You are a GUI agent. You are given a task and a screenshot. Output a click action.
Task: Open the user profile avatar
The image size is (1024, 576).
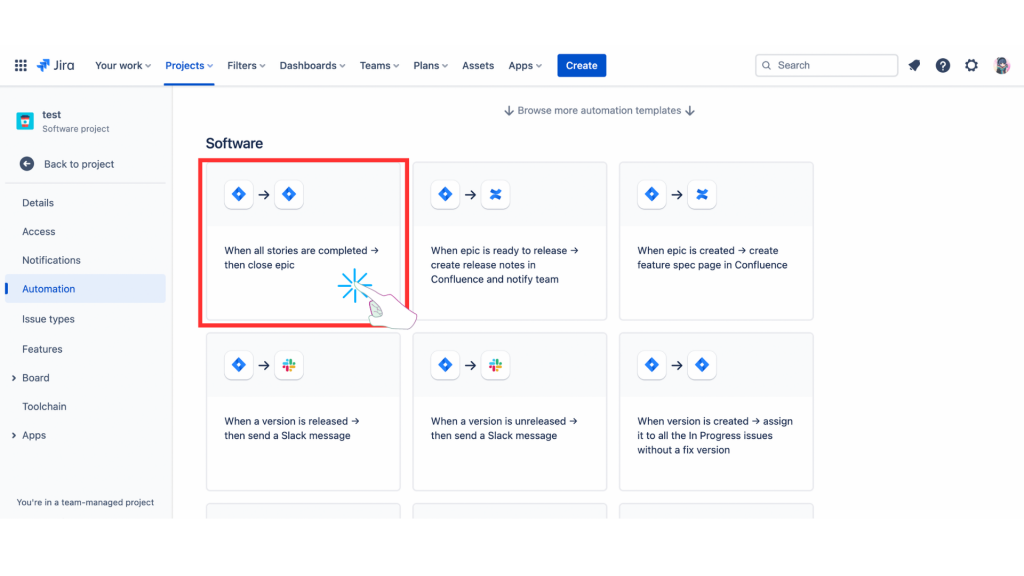(x=1002, y=65)
